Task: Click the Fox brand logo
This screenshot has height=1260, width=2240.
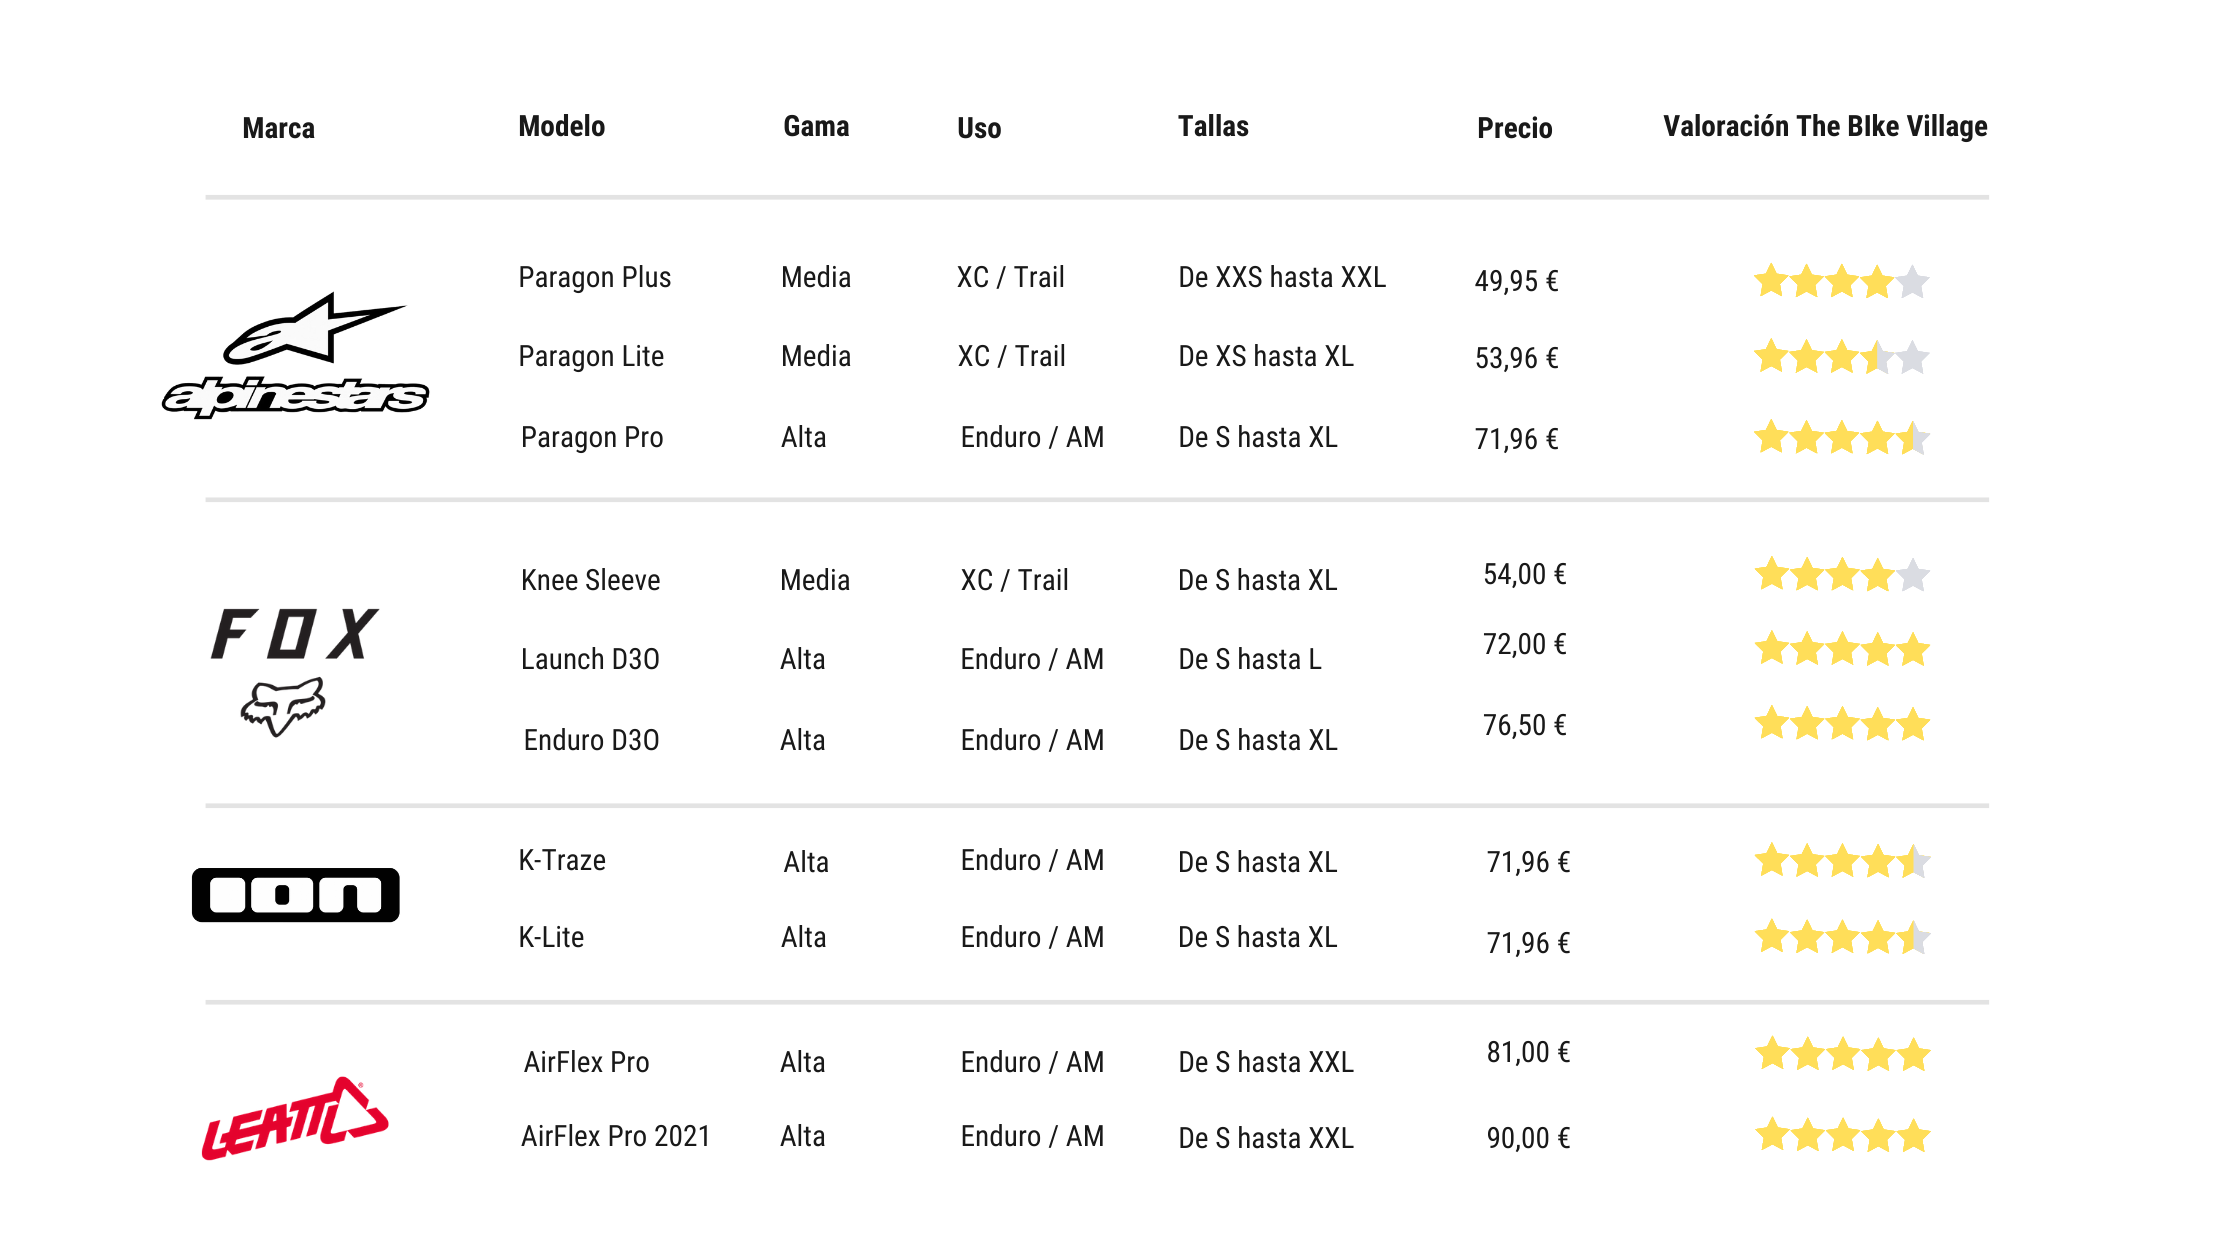Action: 293,670
